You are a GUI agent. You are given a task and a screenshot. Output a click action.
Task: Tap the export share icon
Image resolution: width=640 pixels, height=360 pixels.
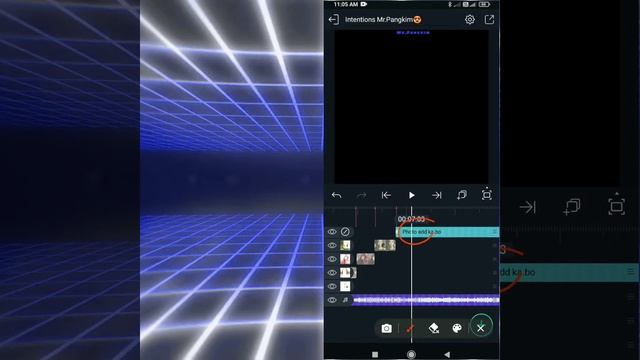tap(489, 20)
